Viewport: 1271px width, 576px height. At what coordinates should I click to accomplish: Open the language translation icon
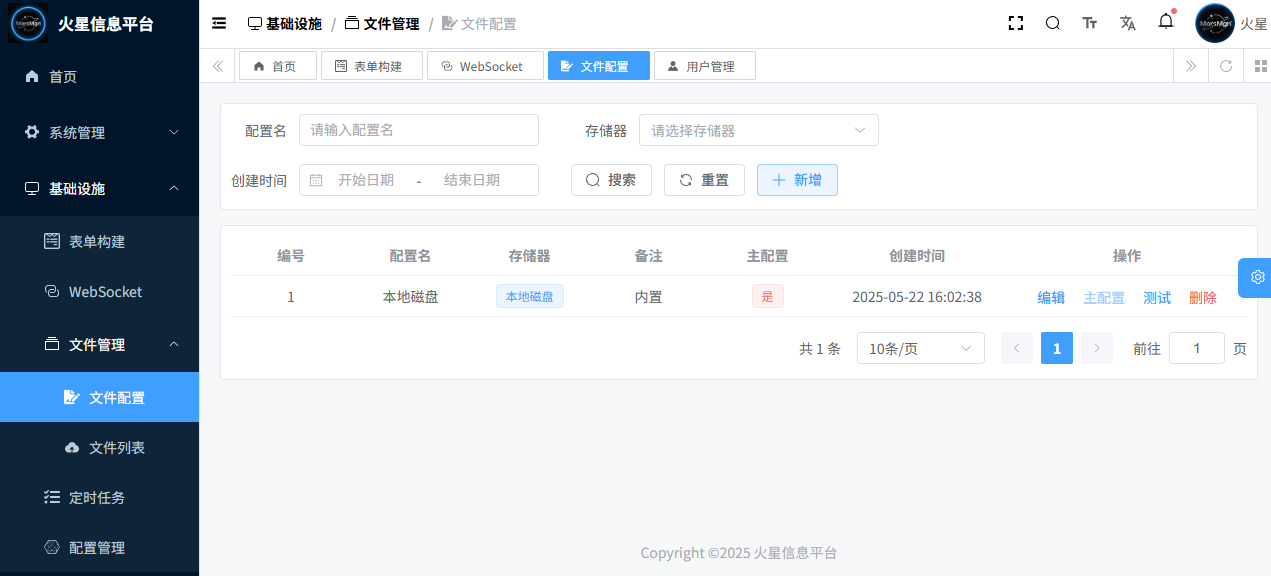coord(1128,23)
